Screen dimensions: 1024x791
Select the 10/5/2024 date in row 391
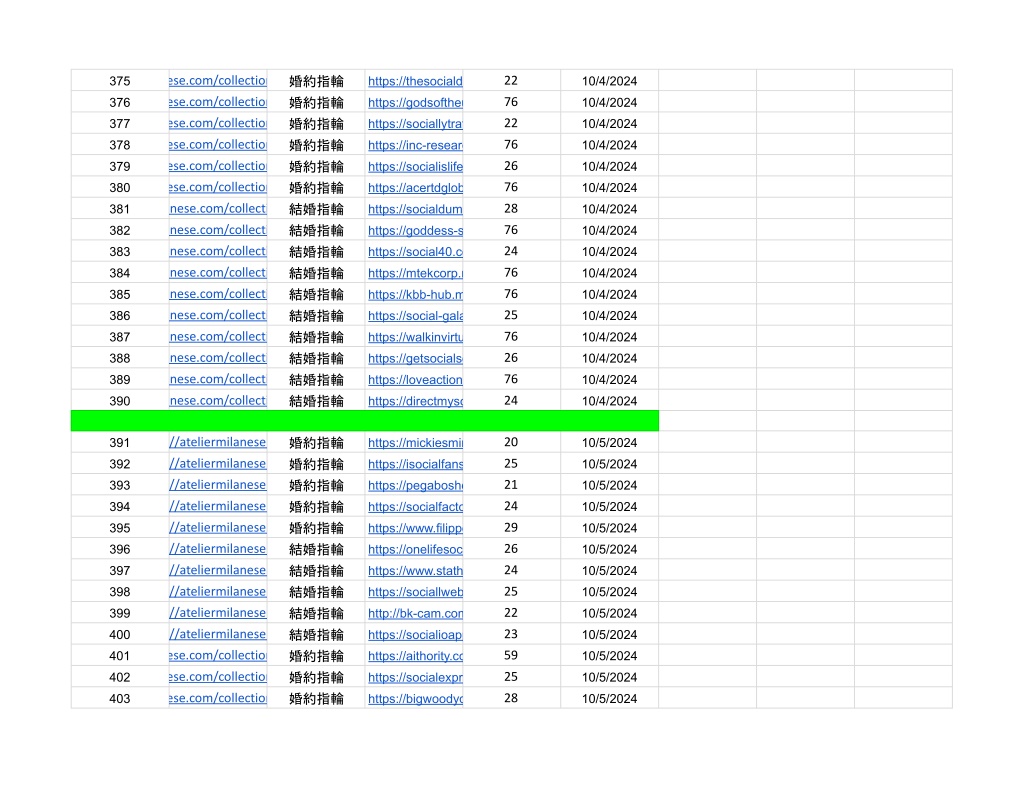609,443
